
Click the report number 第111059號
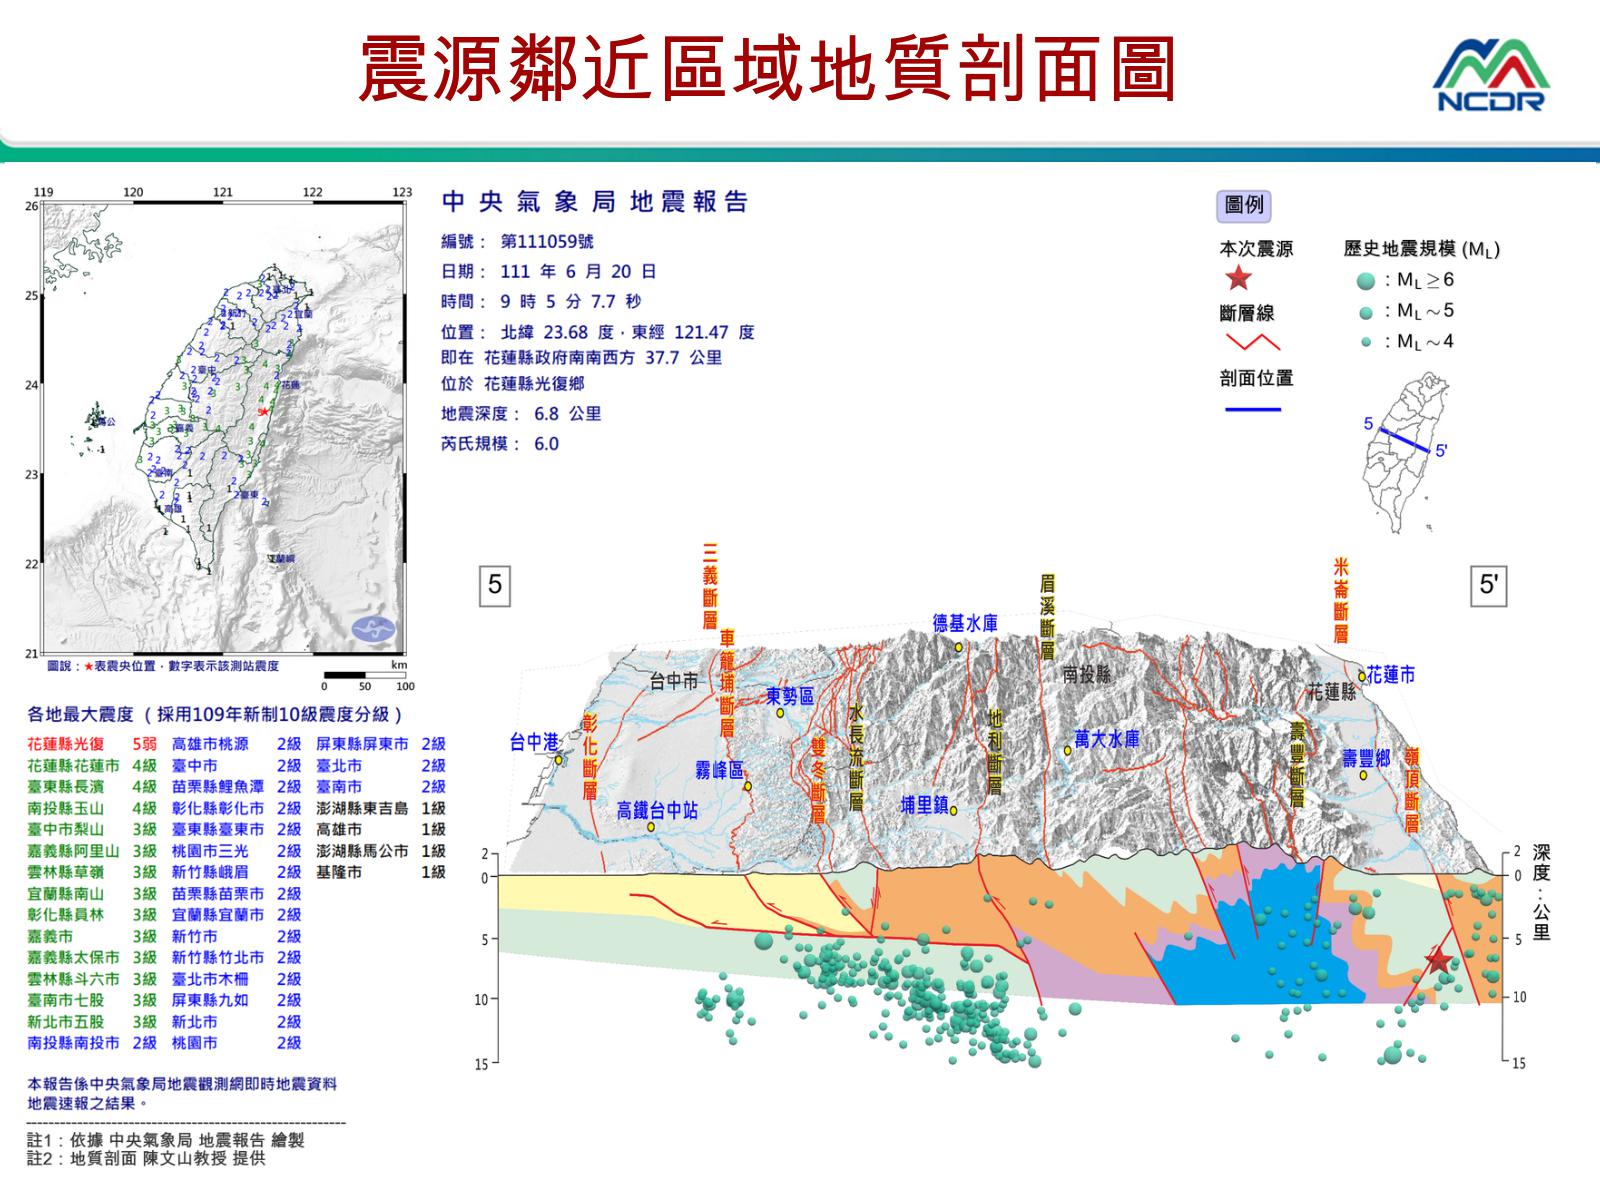point(546,242)
